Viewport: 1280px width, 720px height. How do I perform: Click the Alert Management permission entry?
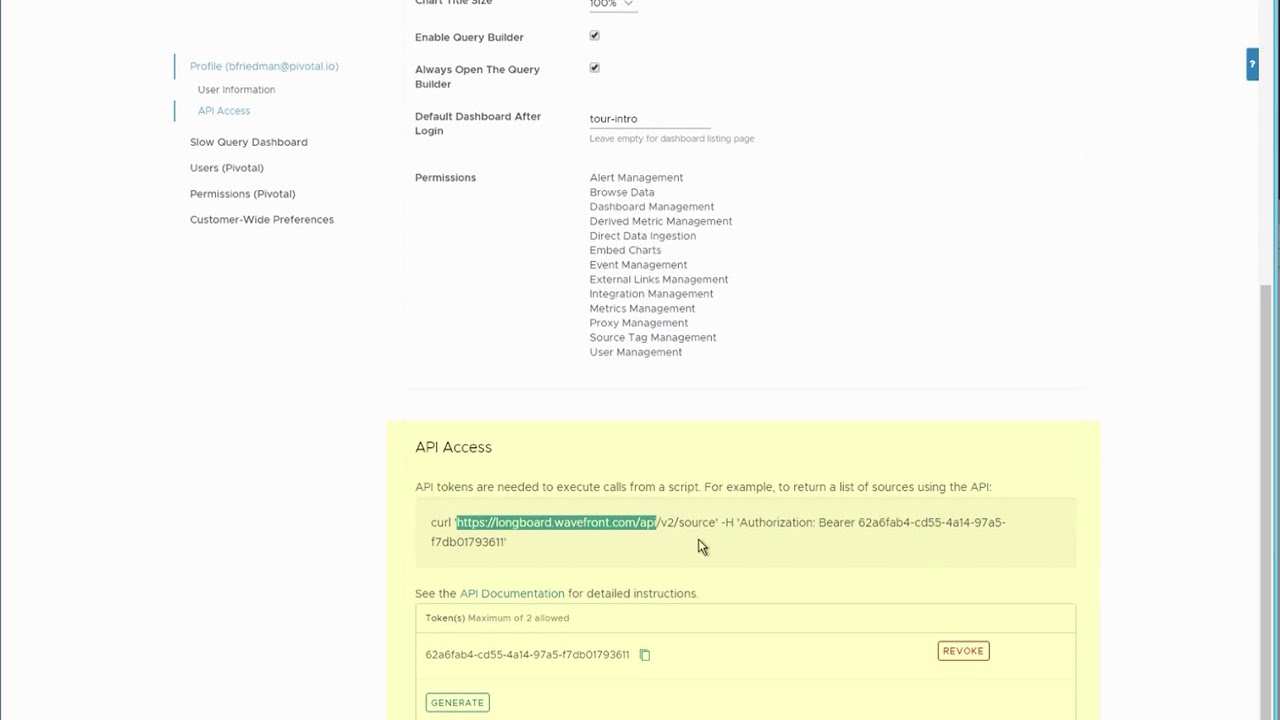636,178
